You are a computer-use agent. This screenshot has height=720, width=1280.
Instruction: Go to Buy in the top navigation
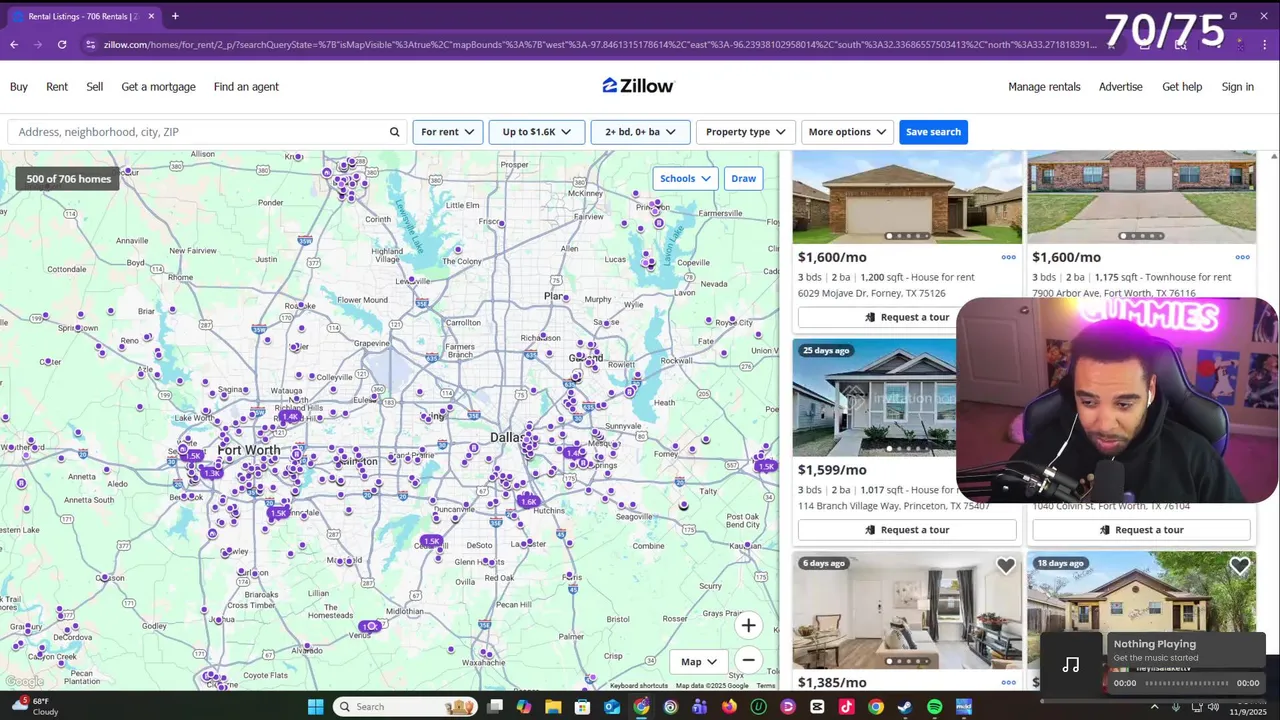pyautogui.click(x=19, y=87)
